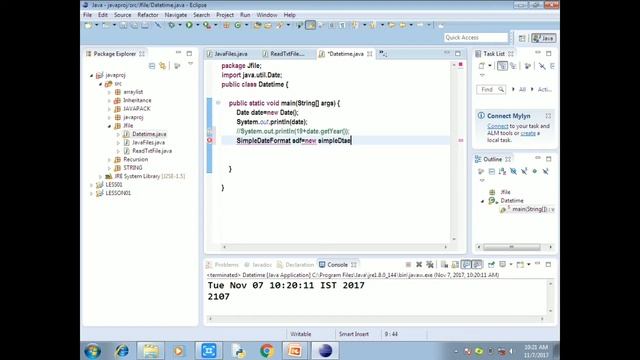Viewport: 640px width, 360px height.
Task: Toggle Hide Static Members in Outline toolbar
Action: click(x=524, y=171)
